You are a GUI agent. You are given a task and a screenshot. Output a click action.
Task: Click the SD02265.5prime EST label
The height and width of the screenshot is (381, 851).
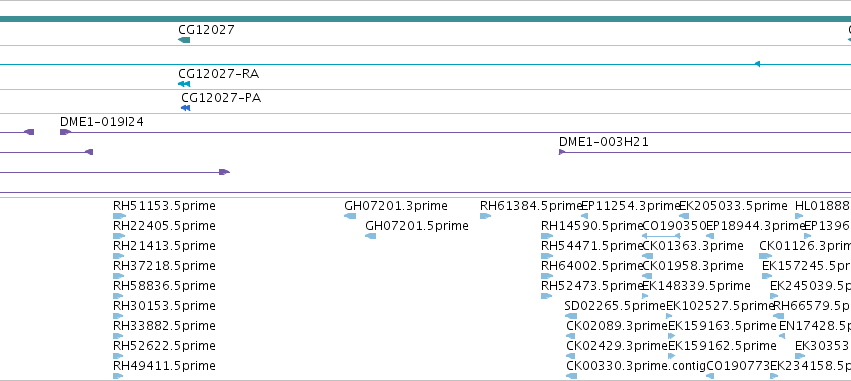point(615,306)
